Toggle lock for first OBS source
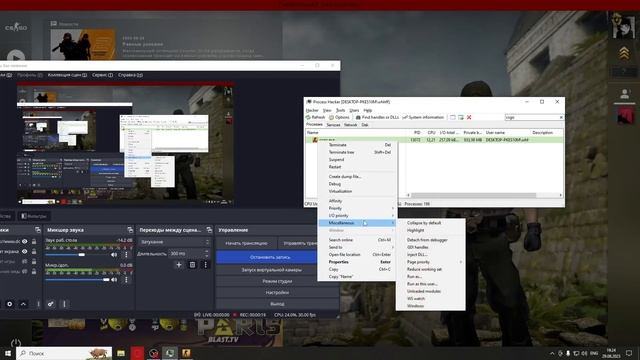The image size is (640, 360). [x=34, y=242]
